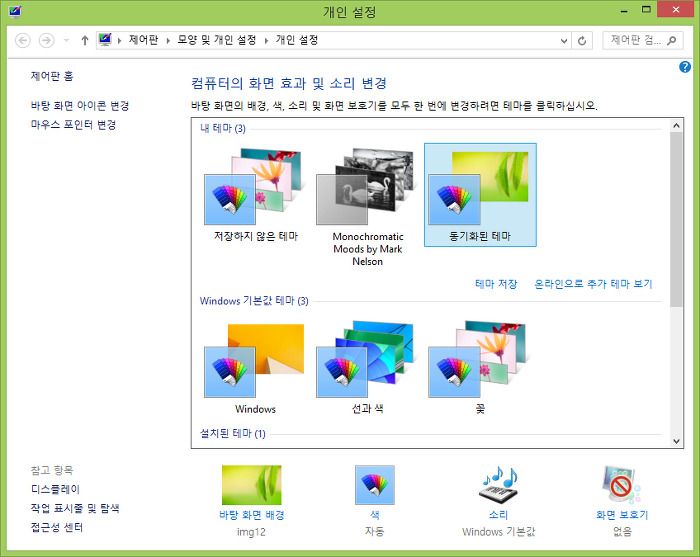
Task: Click 모양 및 개인 설정 breadcrumb
Action: coord(217,40)
